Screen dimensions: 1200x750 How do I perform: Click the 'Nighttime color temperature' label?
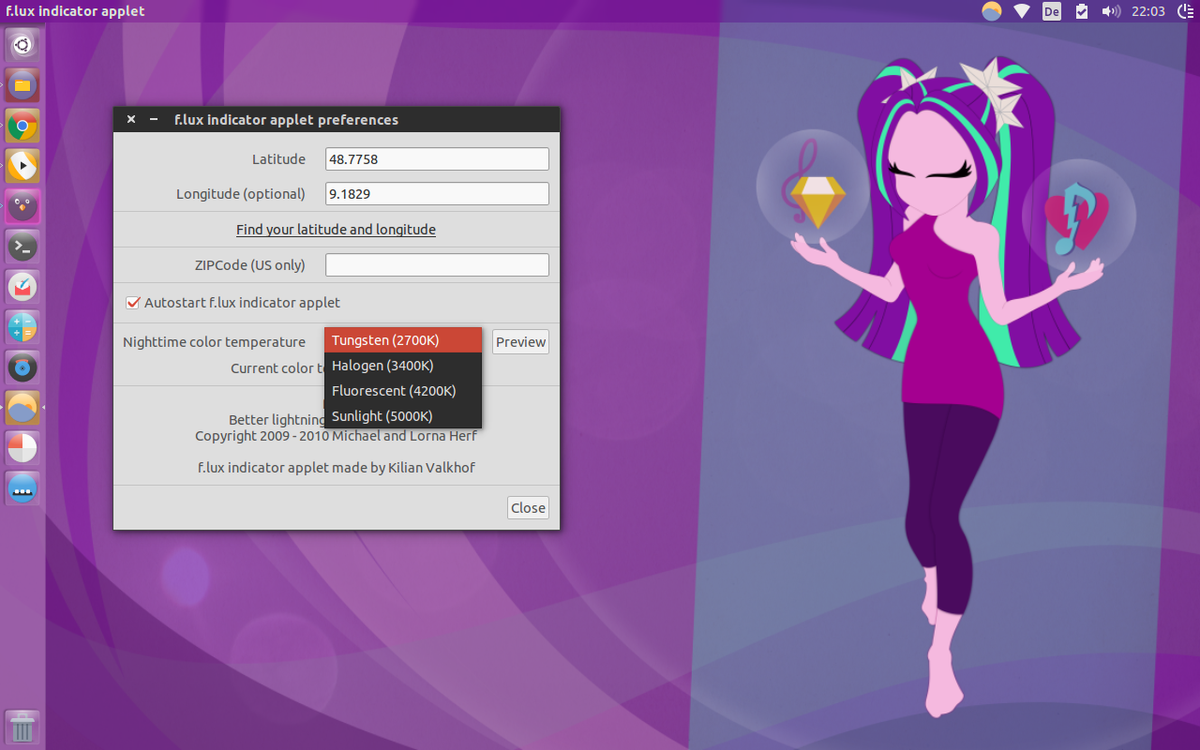point(214,342)
